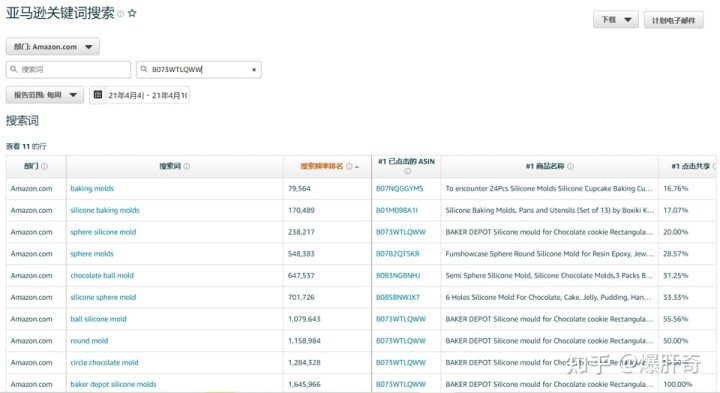Click the magnifier icon in the search term field

[x=14, y=69]
